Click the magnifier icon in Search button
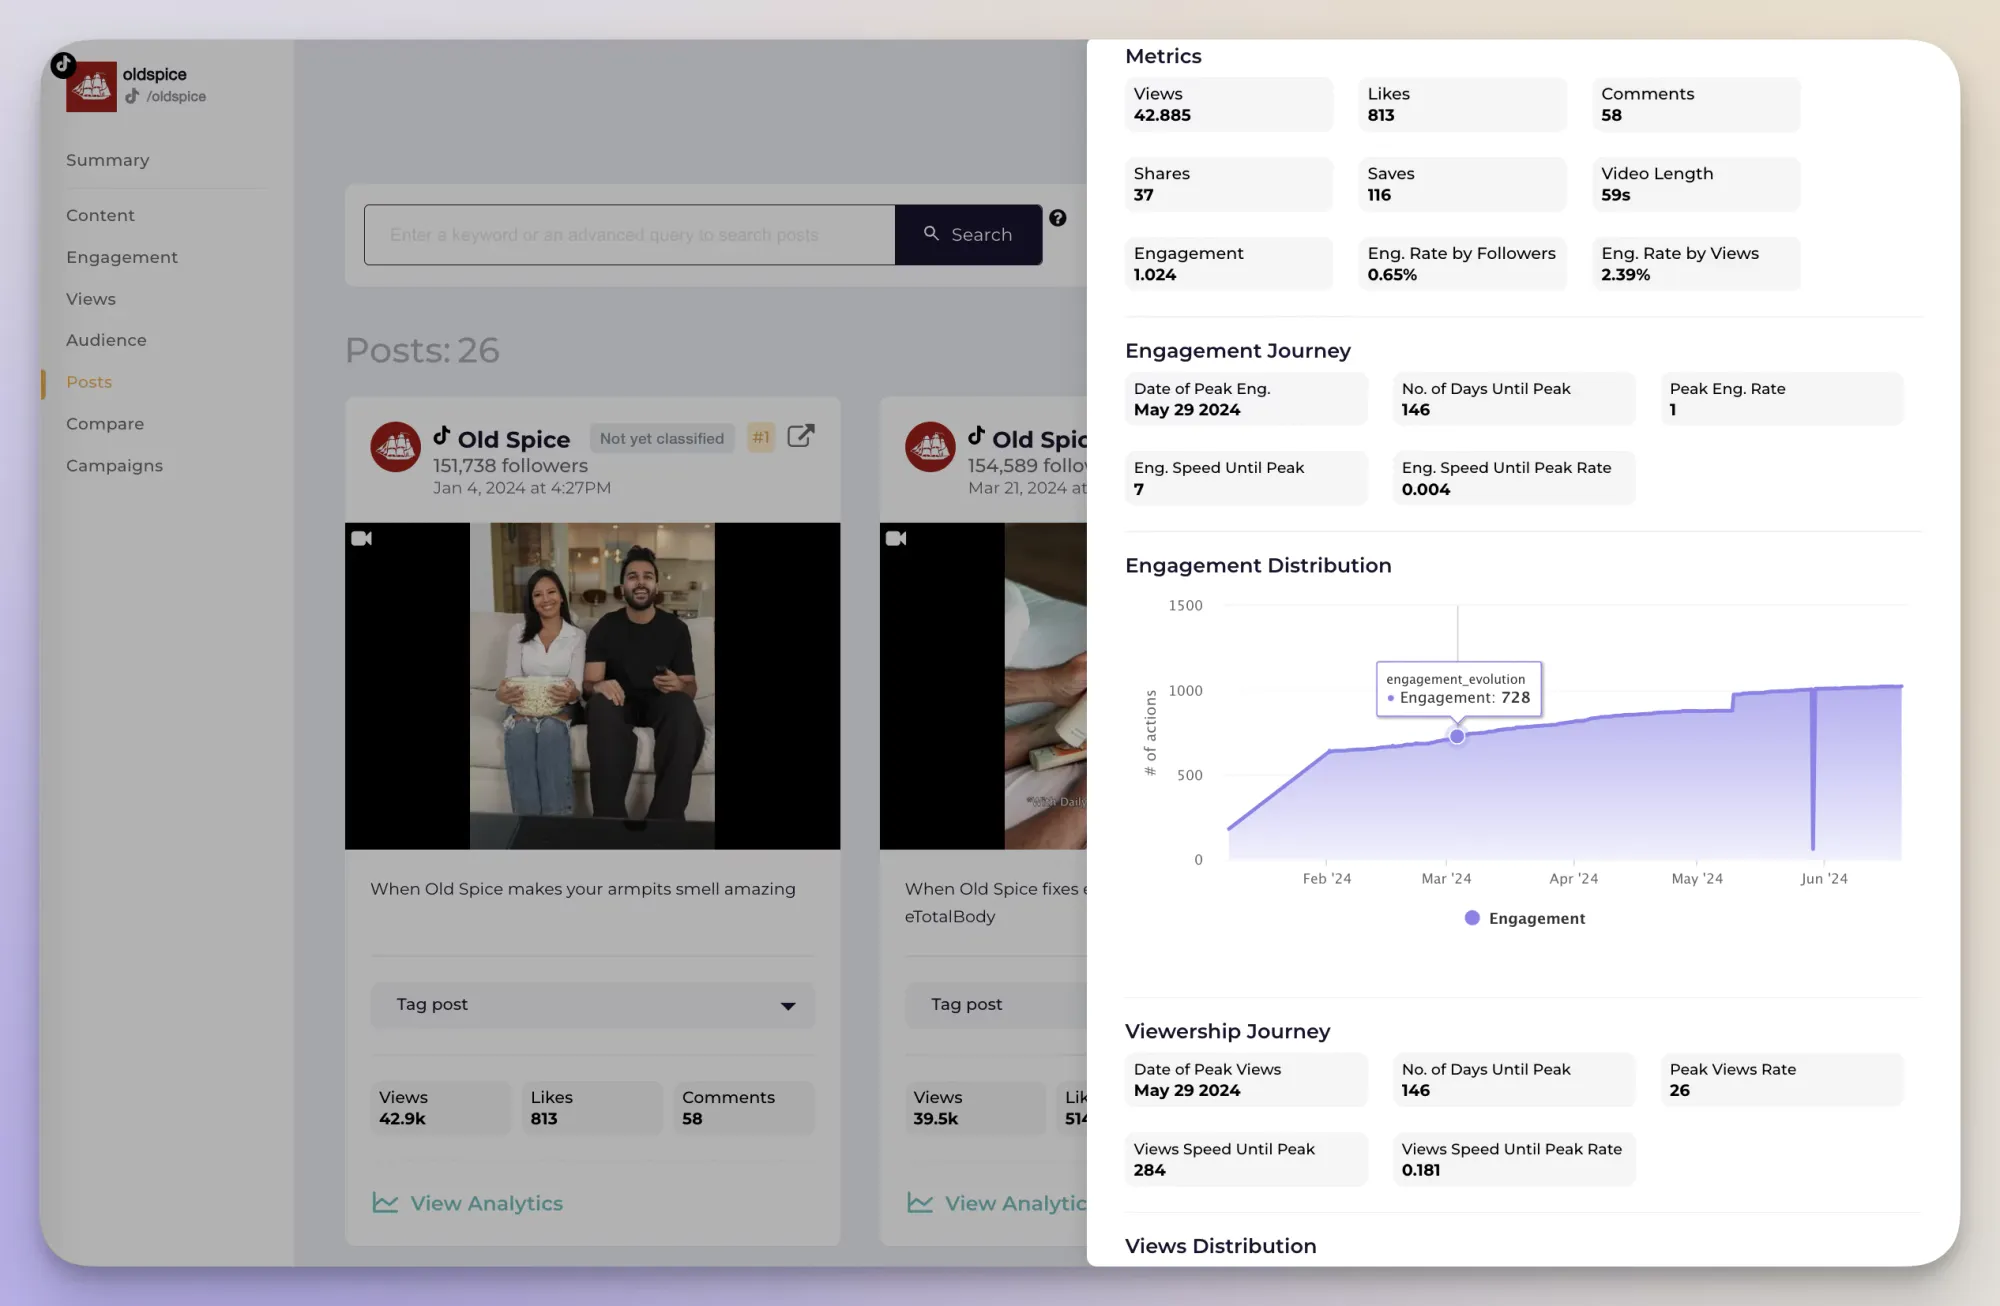Viewport: 2000px width, 1306px height. [931, 233]
